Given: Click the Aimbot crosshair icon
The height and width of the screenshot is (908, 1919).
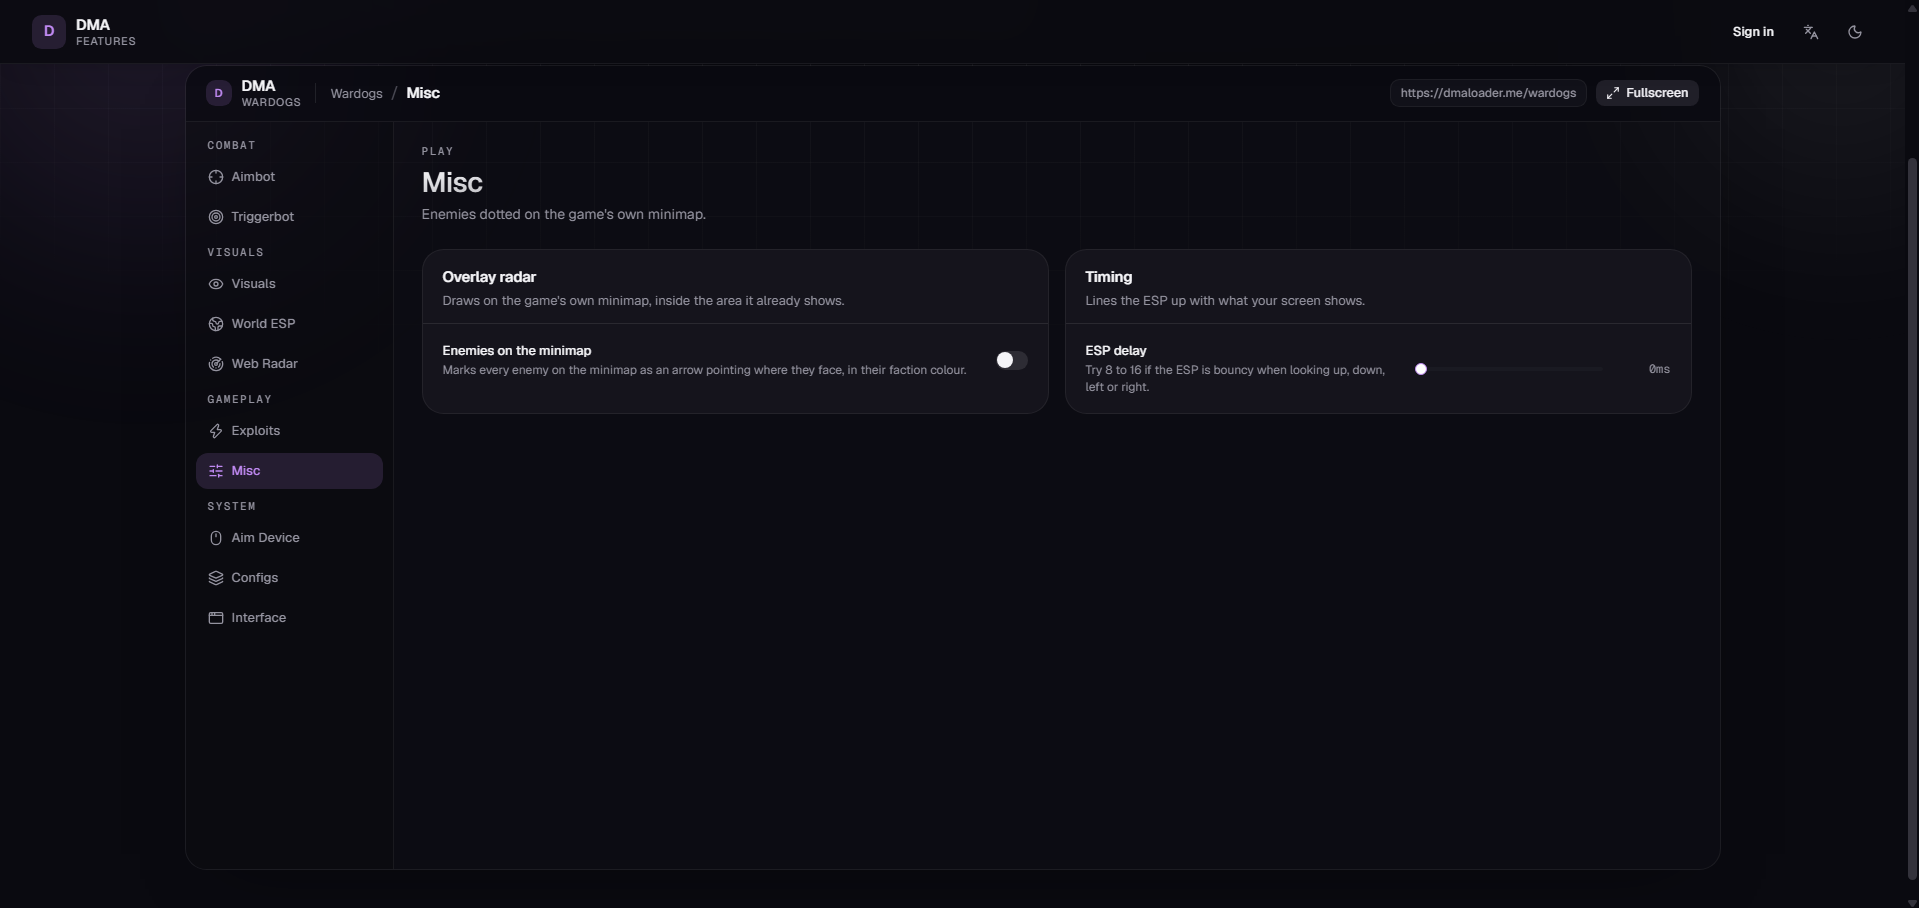Looking at the screenshot, I should tap(215, 177).
